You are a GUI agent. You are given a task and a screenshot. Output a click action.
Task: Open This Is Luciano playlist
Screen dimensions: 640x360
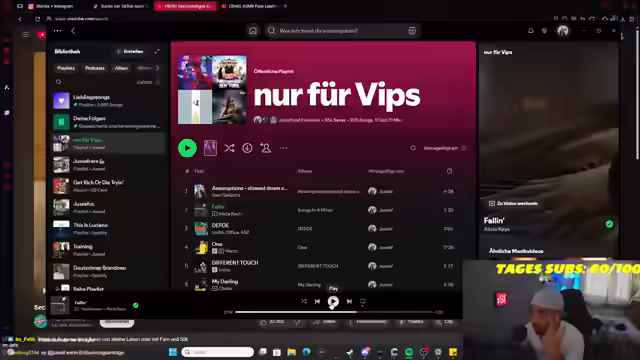(108, 229)
